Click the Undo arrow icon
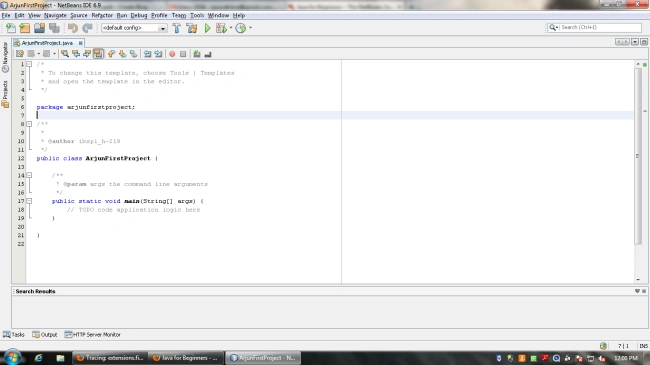The height and width of the screenshot is (365, 650). [x=73, y=28]
